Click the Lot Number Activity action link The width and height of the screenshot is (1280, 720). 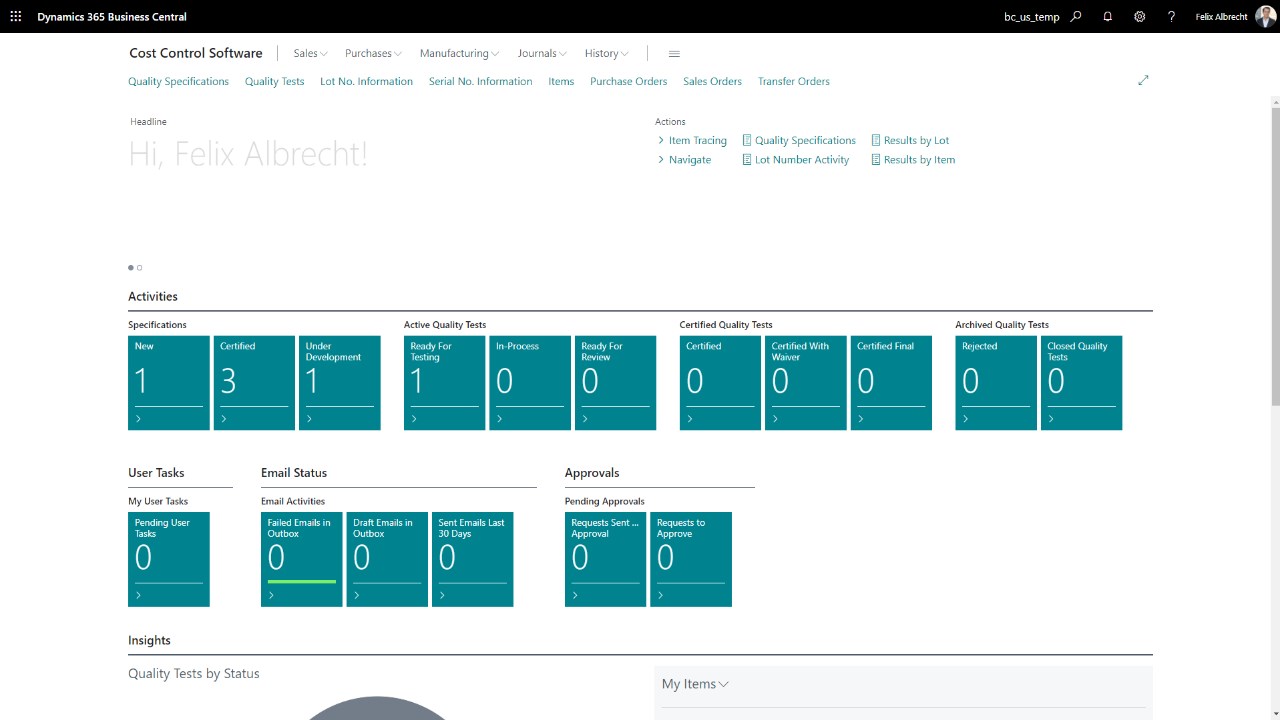pos(802,160)
